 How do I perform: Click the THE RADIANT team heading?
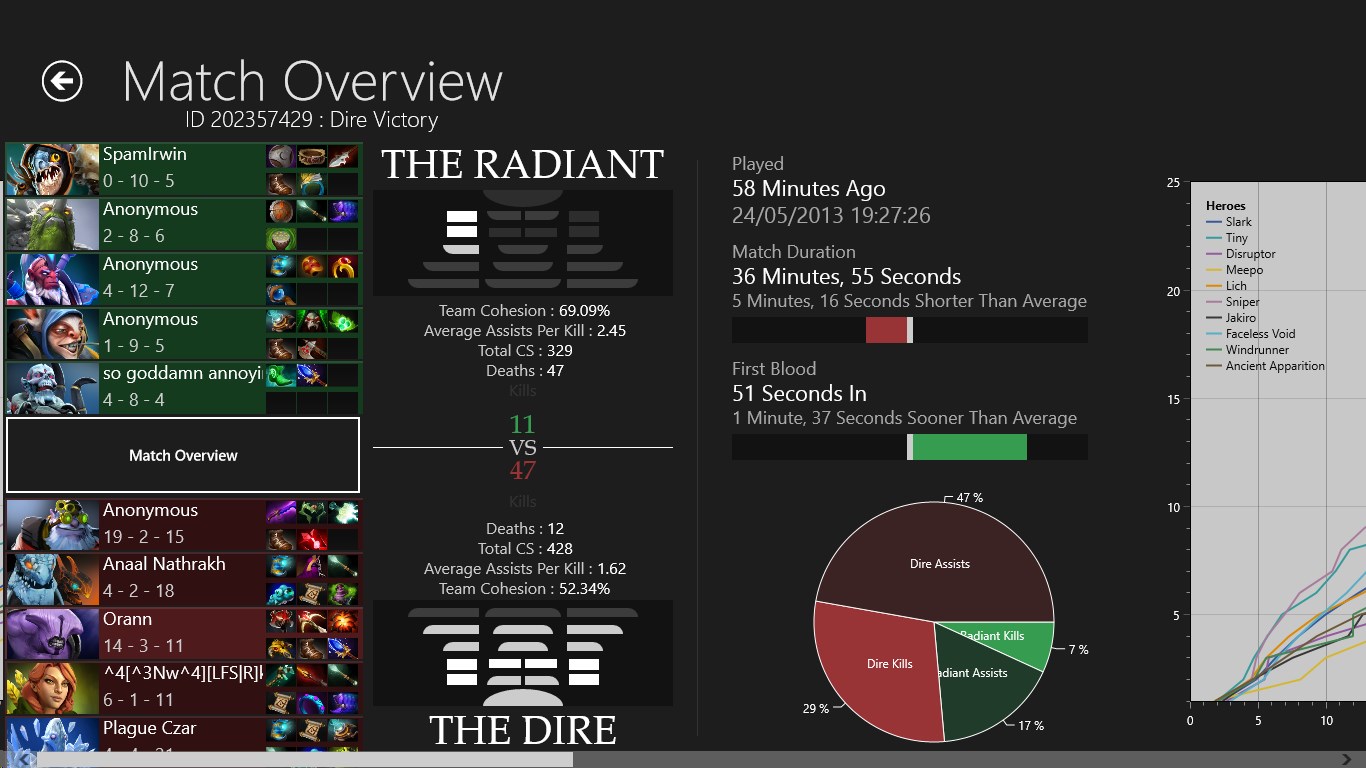tap(523, 164)
